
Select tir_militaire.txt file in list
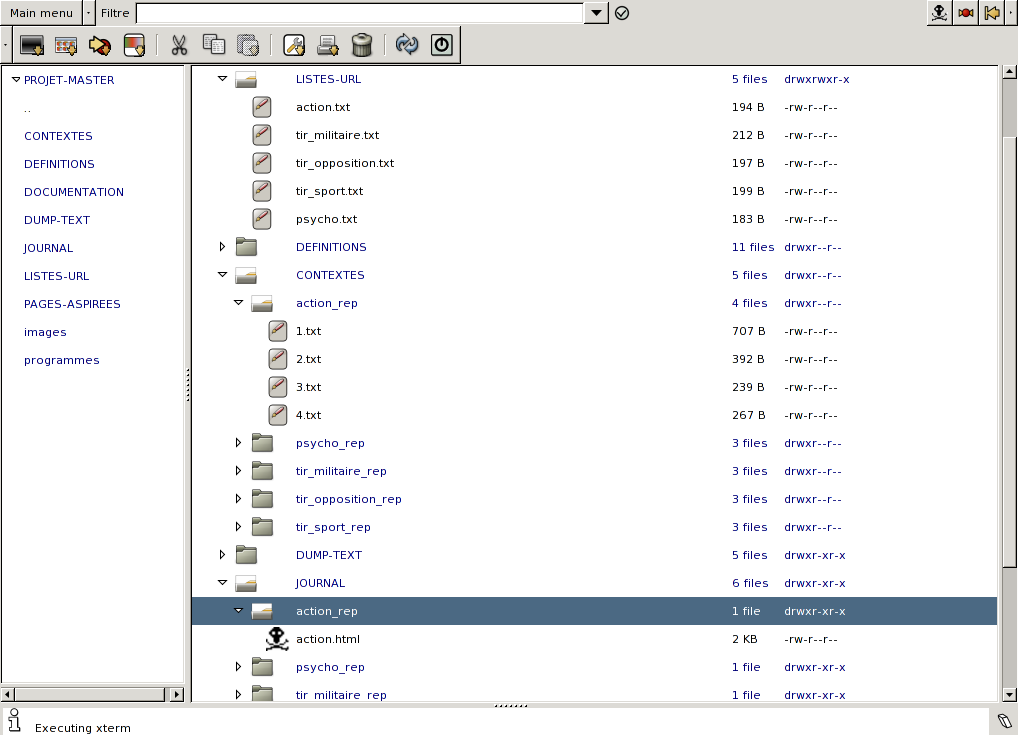337,135
